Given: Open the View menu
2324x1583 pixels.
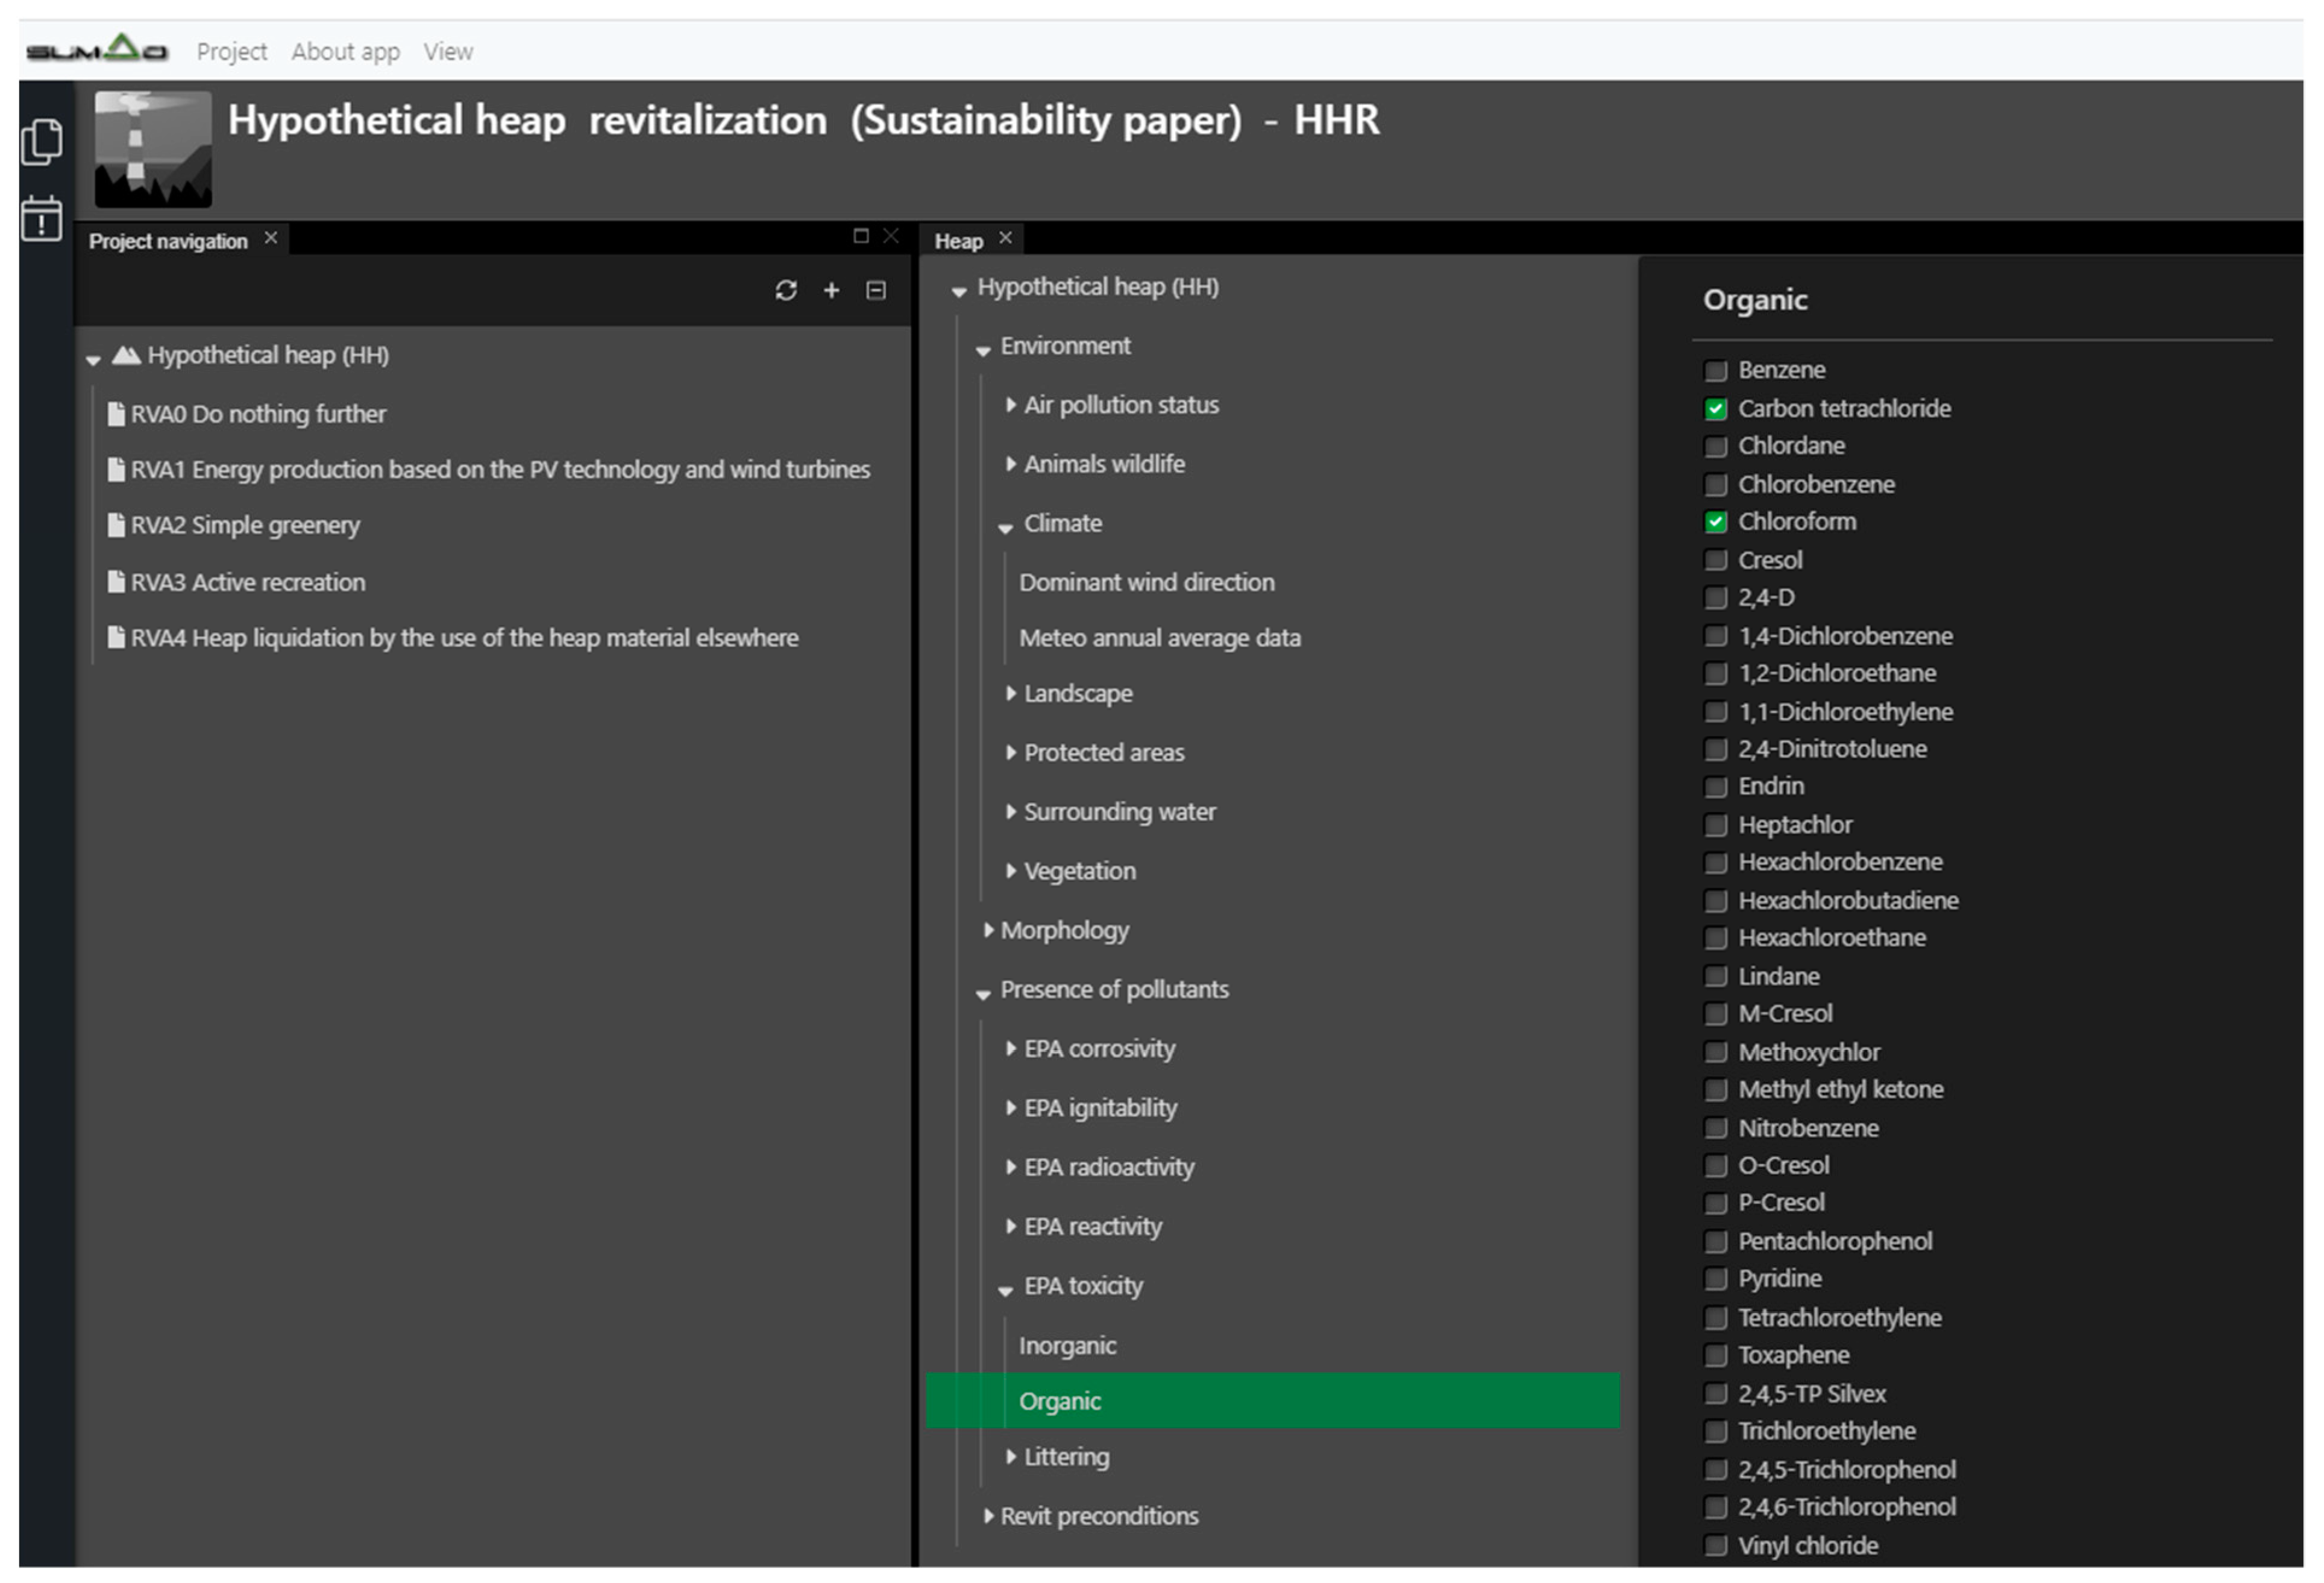Looking at the screenshot, I should [x=447, y=51].
